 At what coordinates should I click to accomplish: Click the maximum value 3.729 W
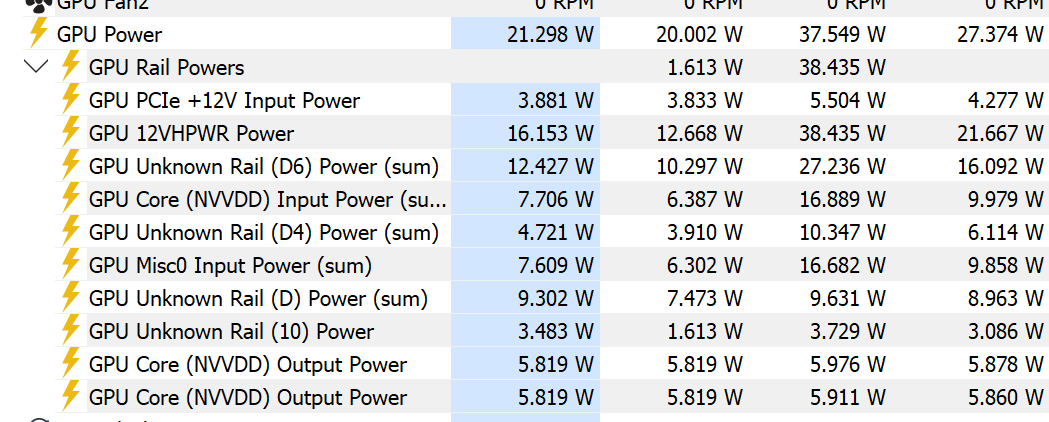[x=848, y=332]
